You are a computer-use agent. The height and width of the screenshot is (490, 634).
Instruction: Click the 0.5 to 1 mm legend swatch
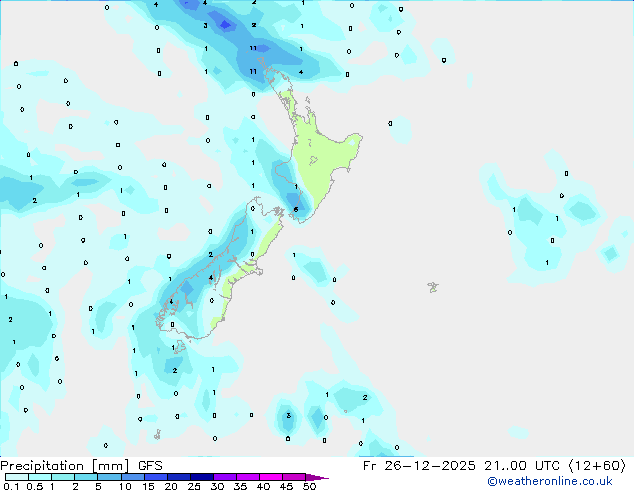tap(40, 477)
